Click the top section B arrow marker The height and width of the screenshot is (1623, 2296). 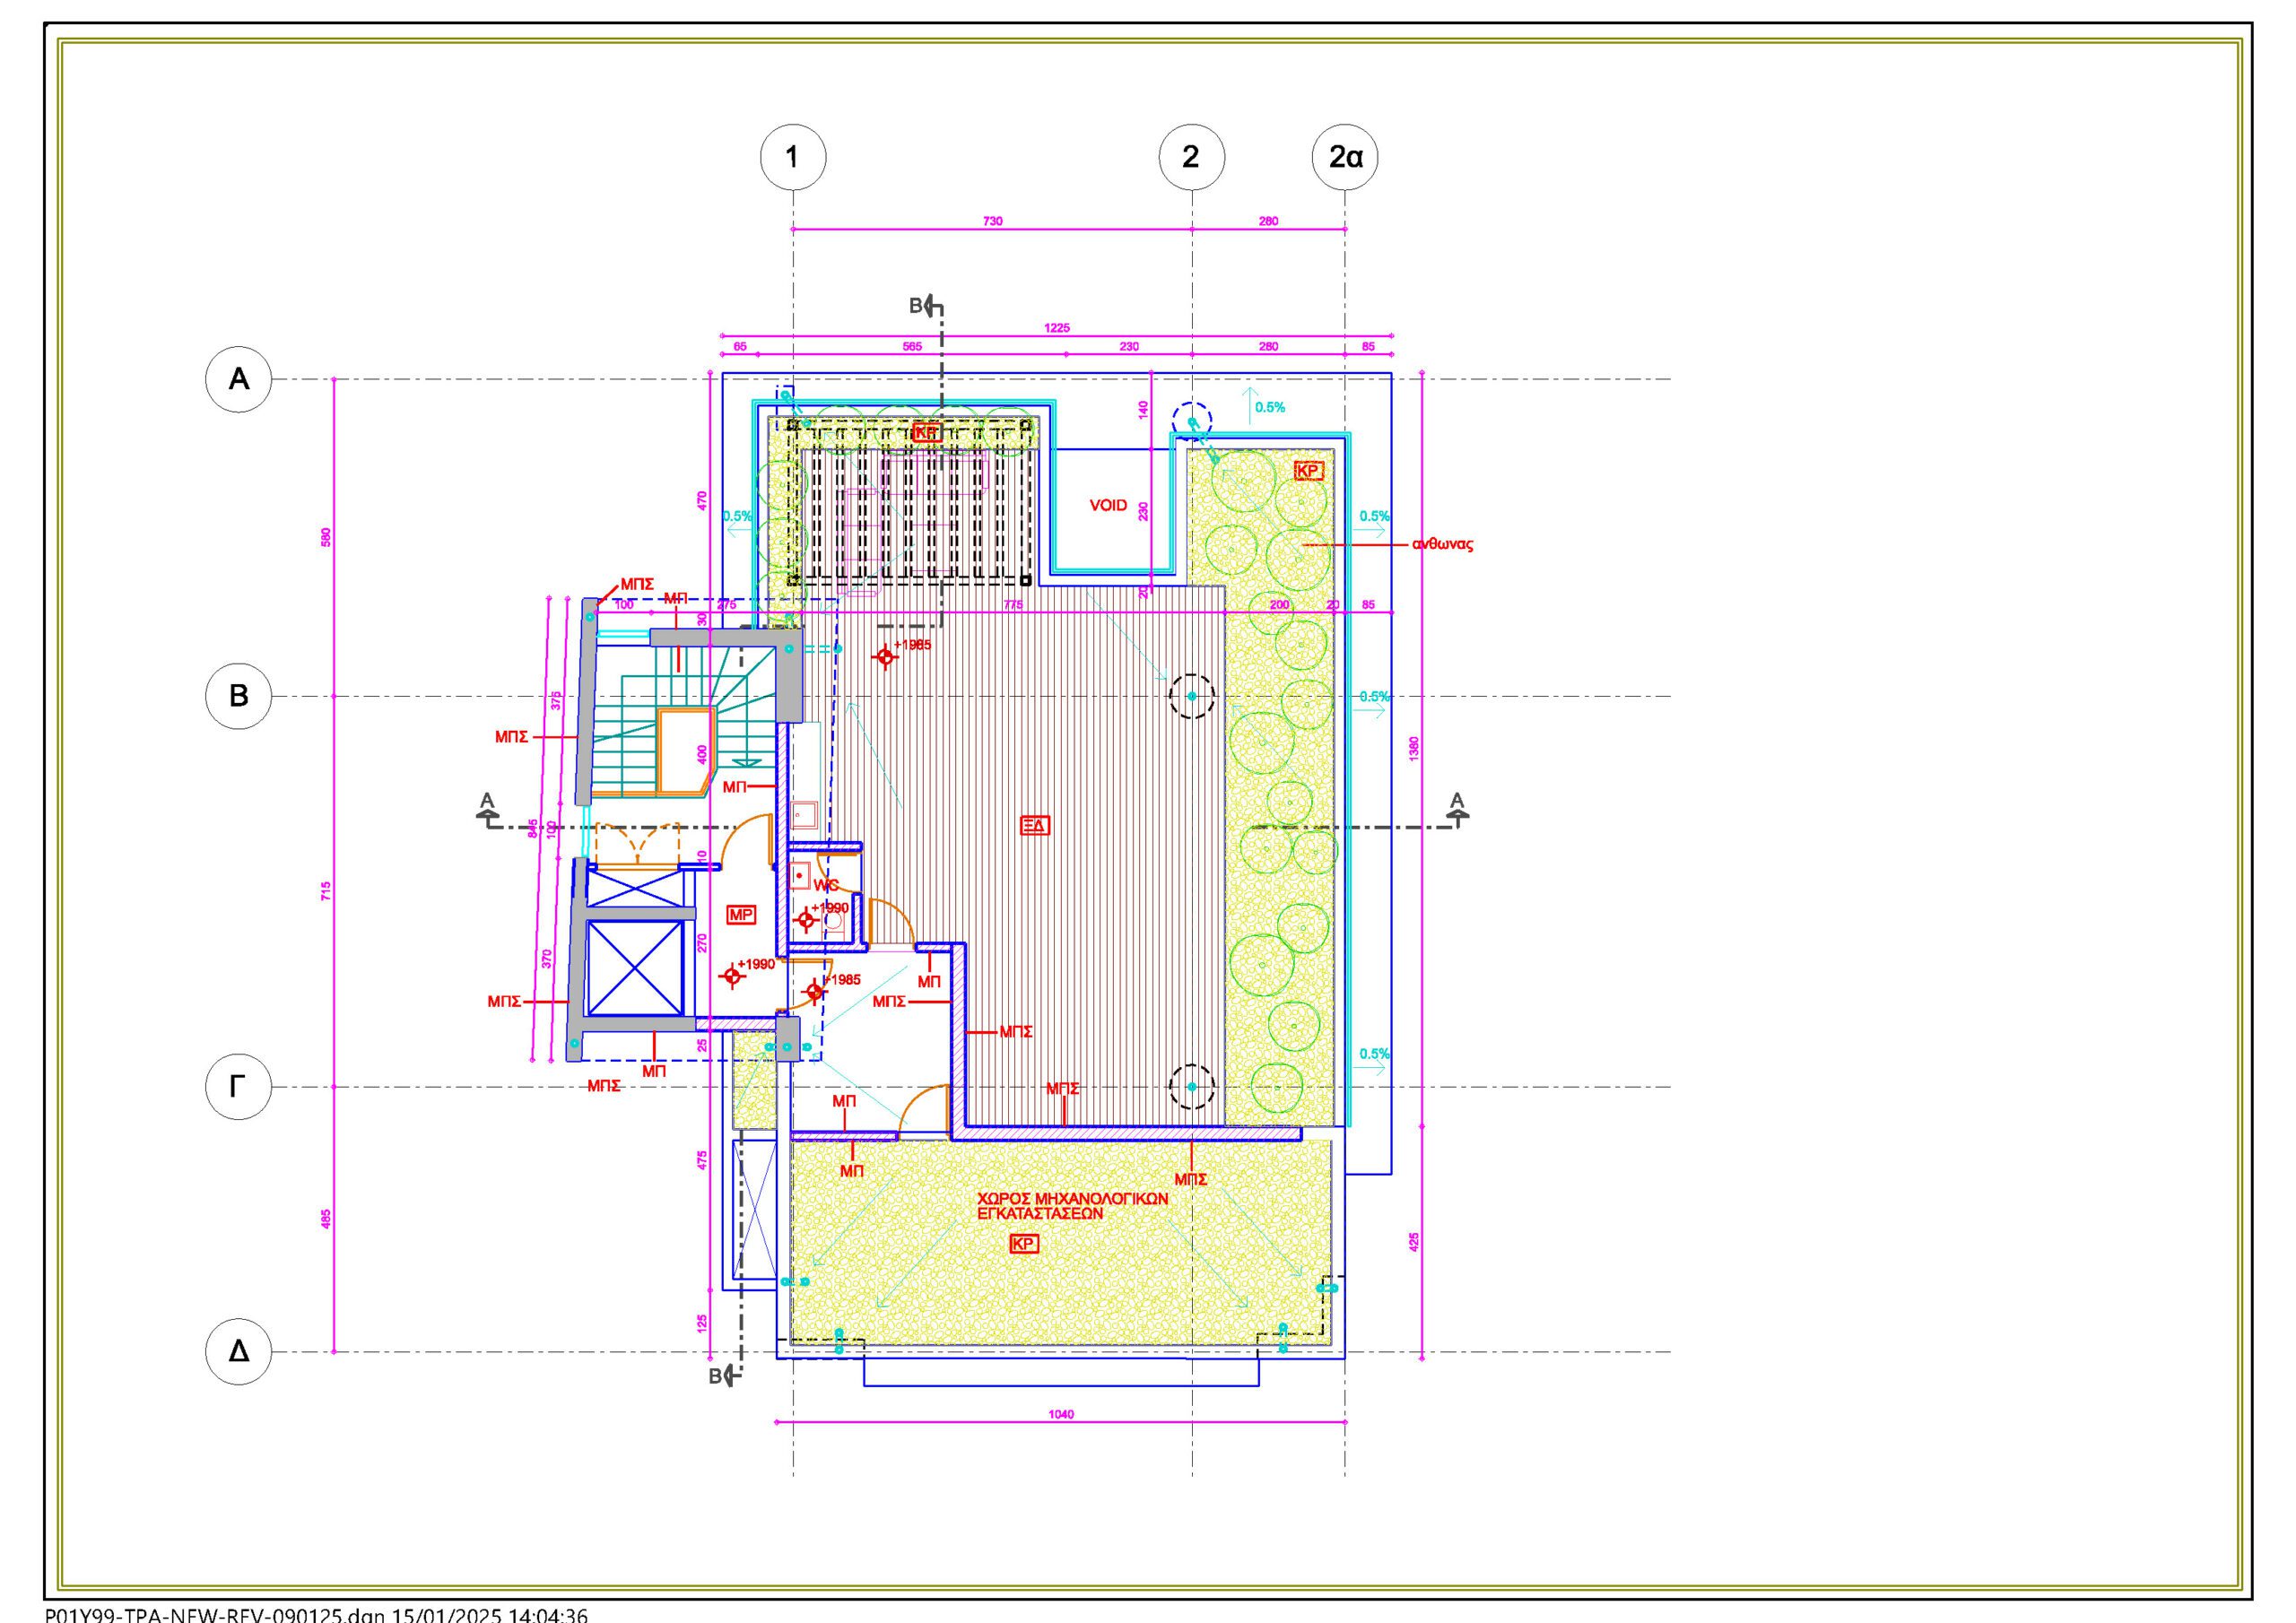coord(928,306)
